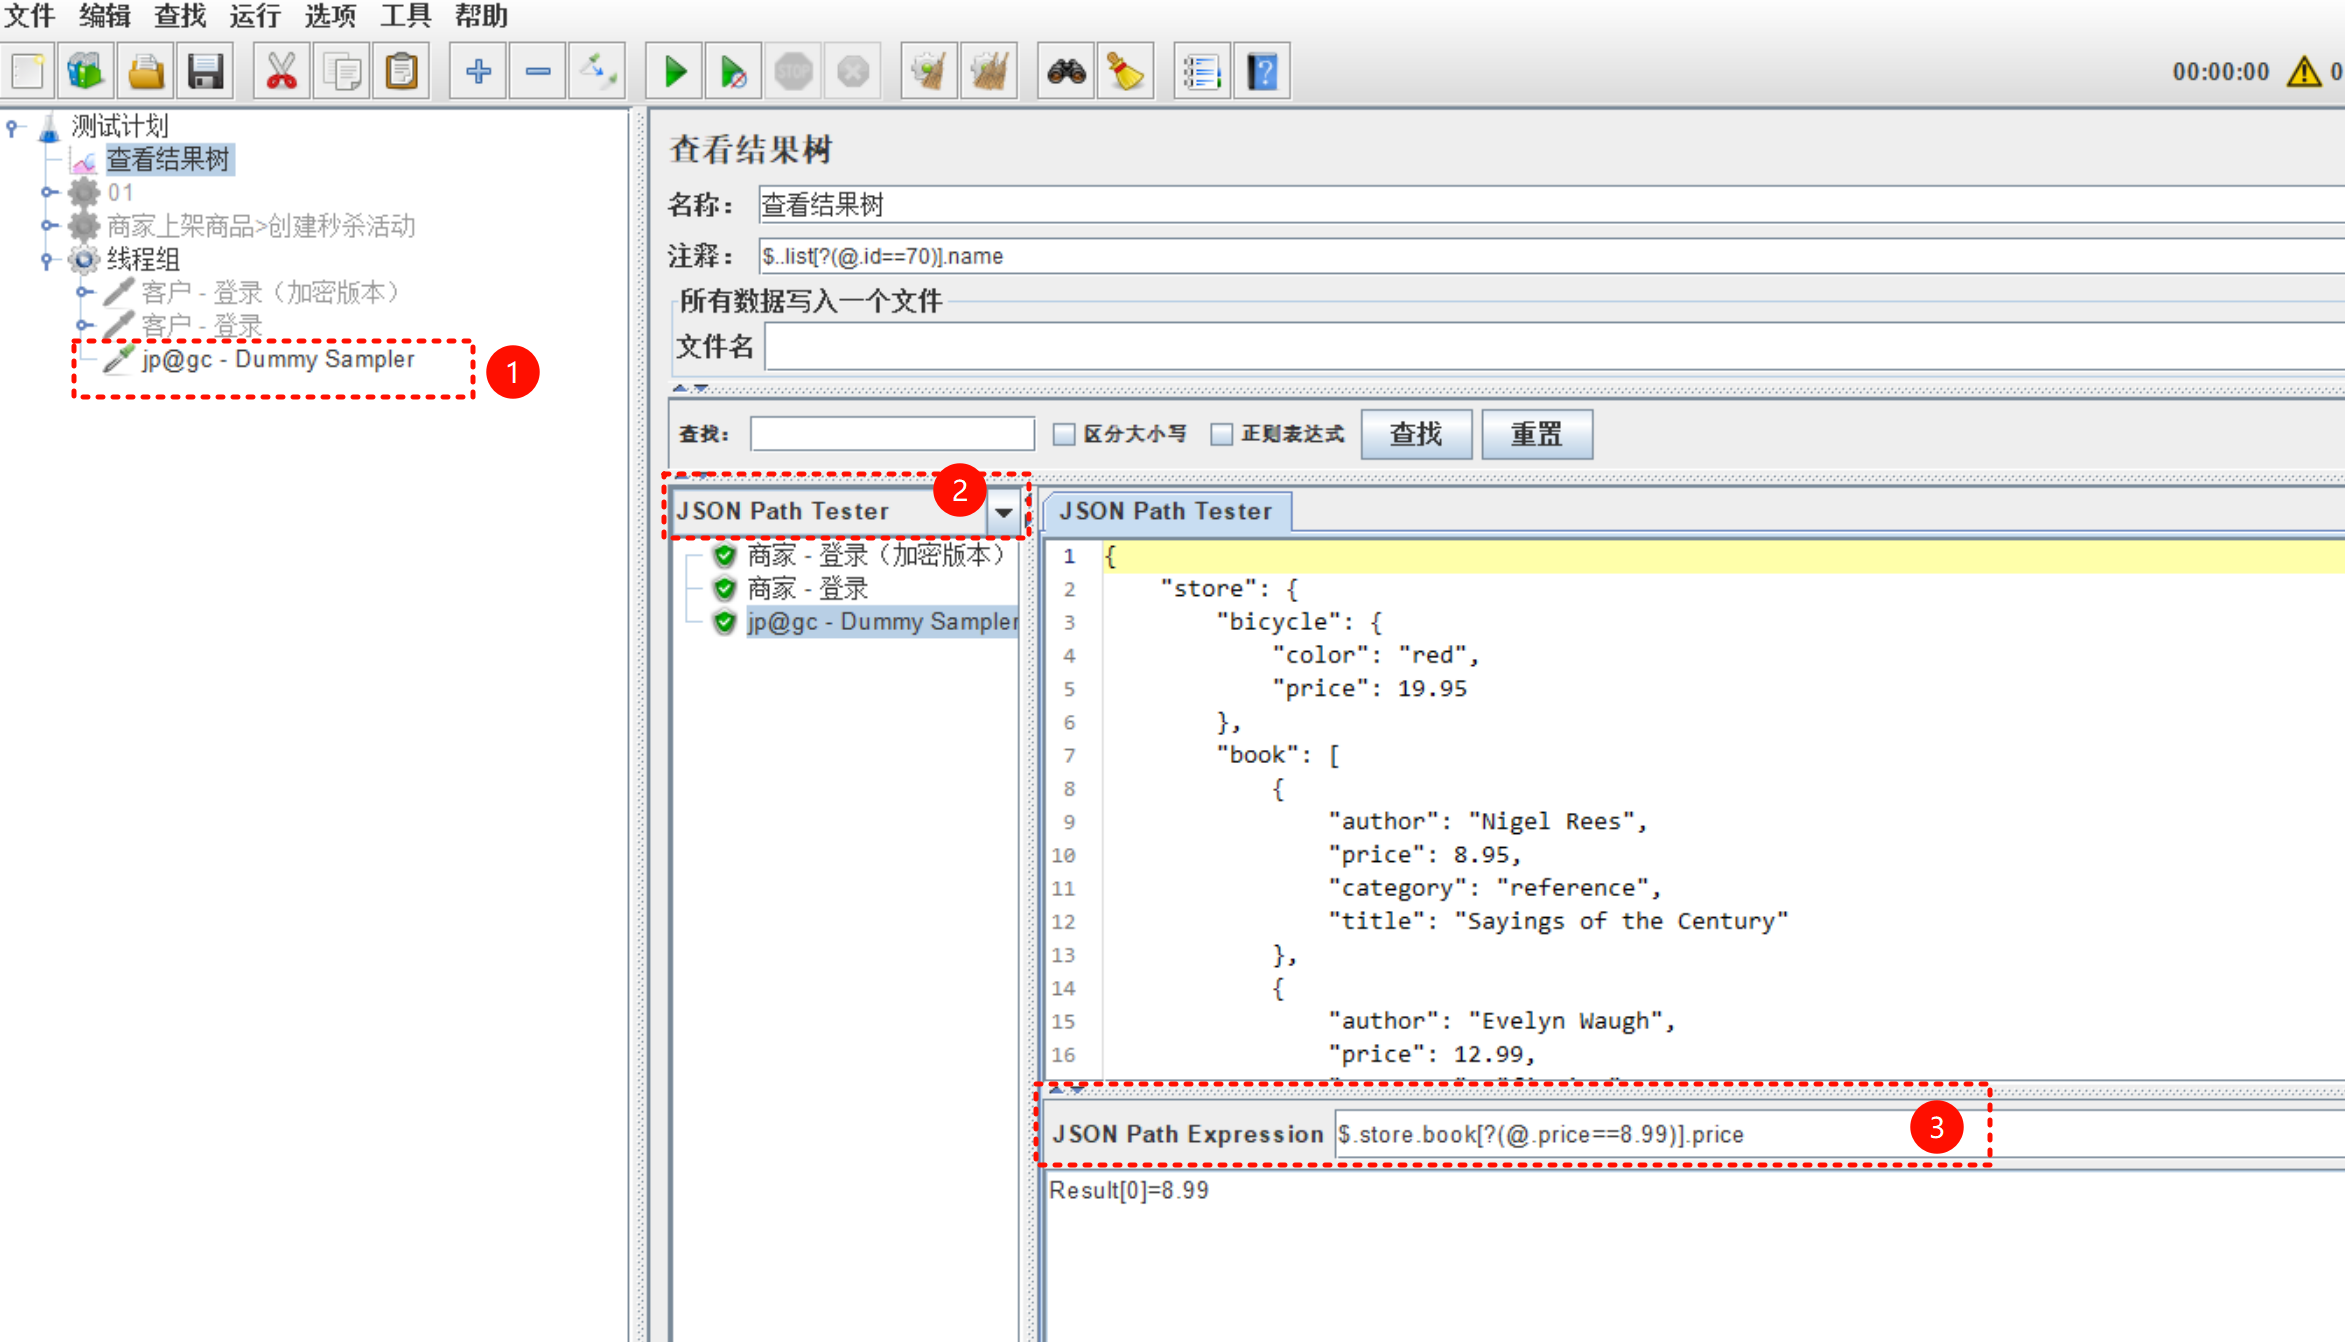The height and width of the screenshot is (1342, 2345).
Task: Click the blue plus Expand all icon
Action: click(478, 72)
